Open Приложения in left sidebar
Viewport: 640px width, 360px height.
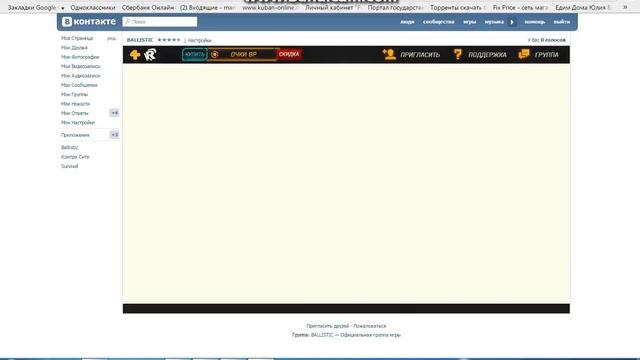75,135
